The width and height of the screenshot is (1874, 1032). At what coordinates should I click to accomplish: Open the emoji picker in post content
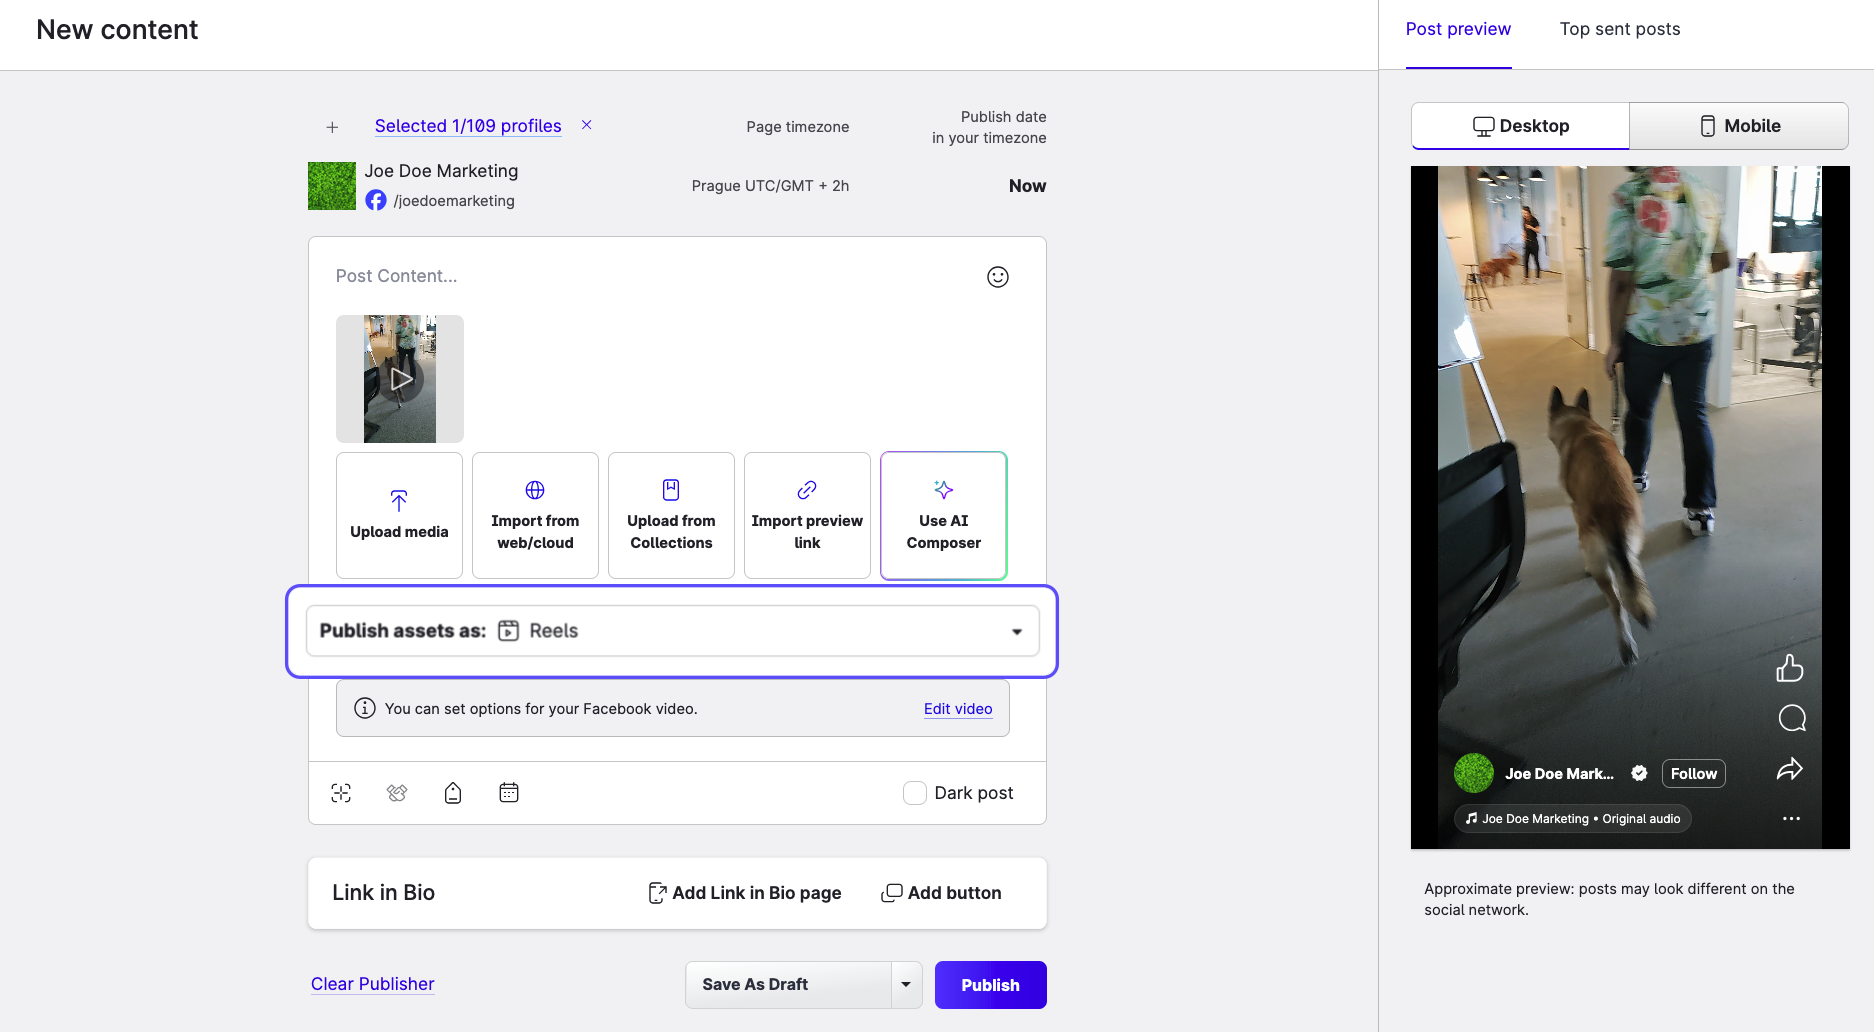pos(997,277)
